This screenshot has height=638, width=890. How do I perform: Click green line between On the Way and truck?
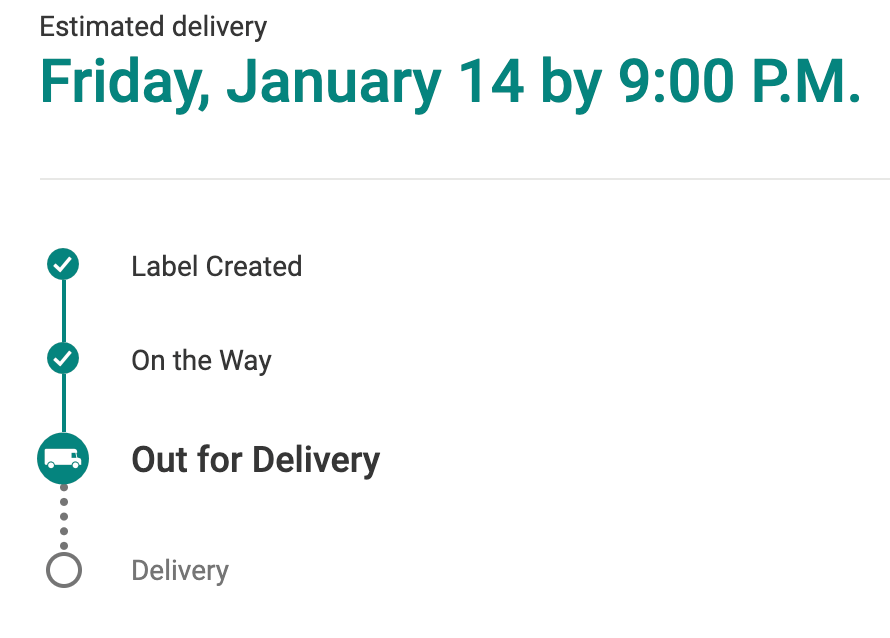tap(63, 403)
